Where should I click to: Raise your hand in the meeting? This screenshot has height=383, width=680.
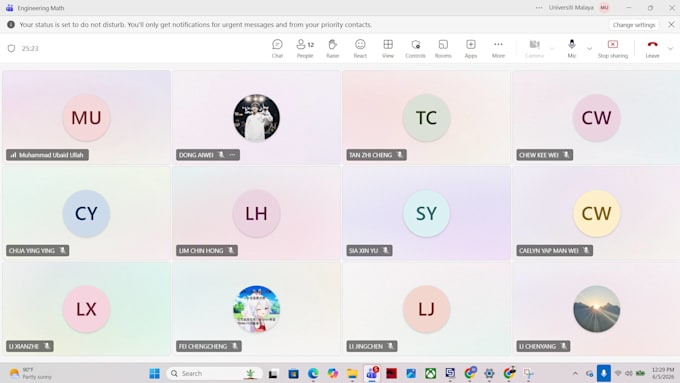point(333,48)
